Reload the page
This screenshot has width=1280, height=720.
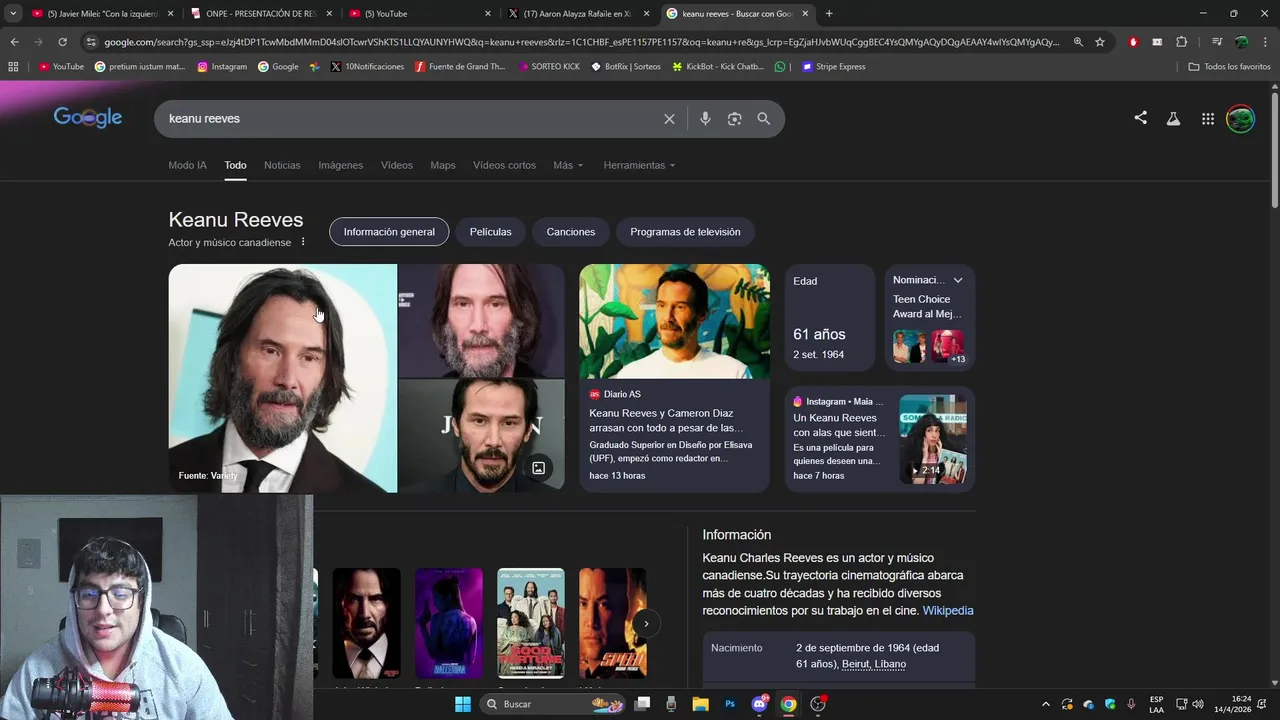point(62,42)
